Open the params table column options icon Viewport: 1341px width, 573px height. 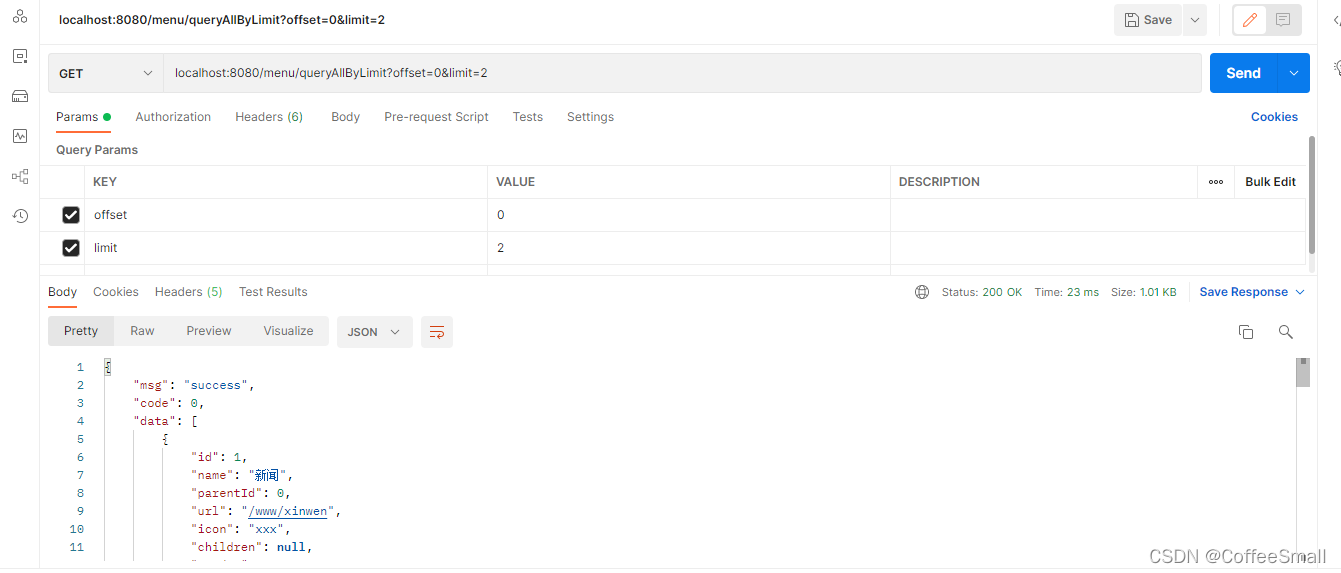tap(1215, 182)
